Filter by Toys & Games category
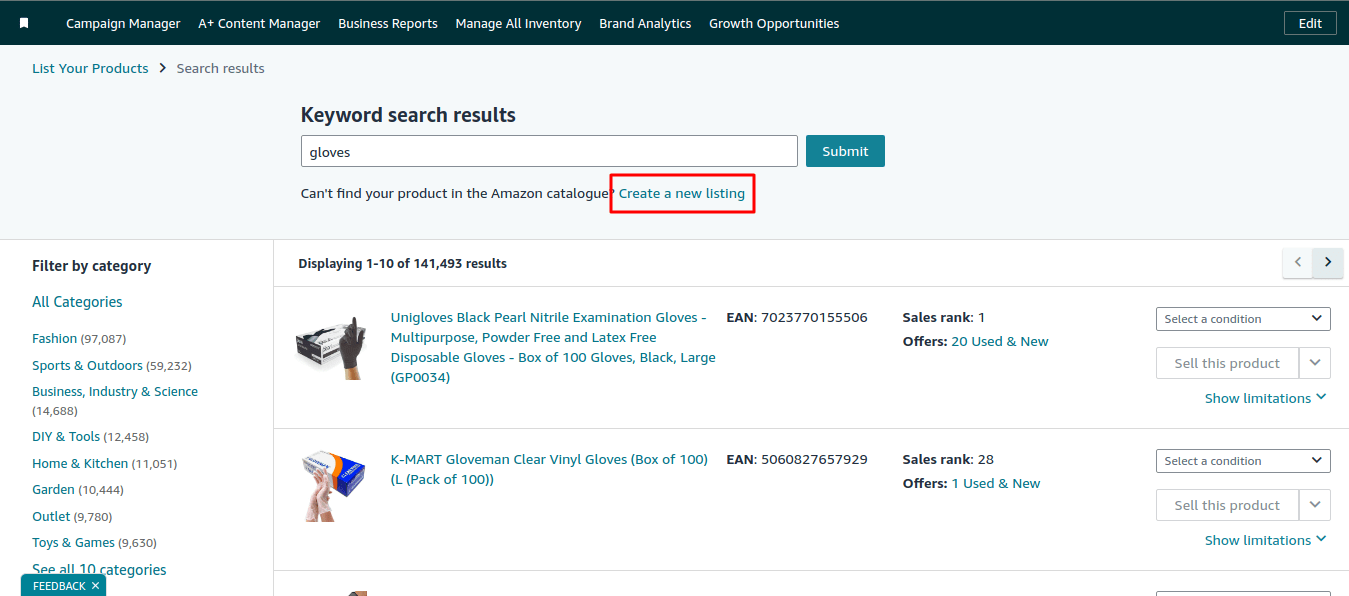 click(73, 542)
